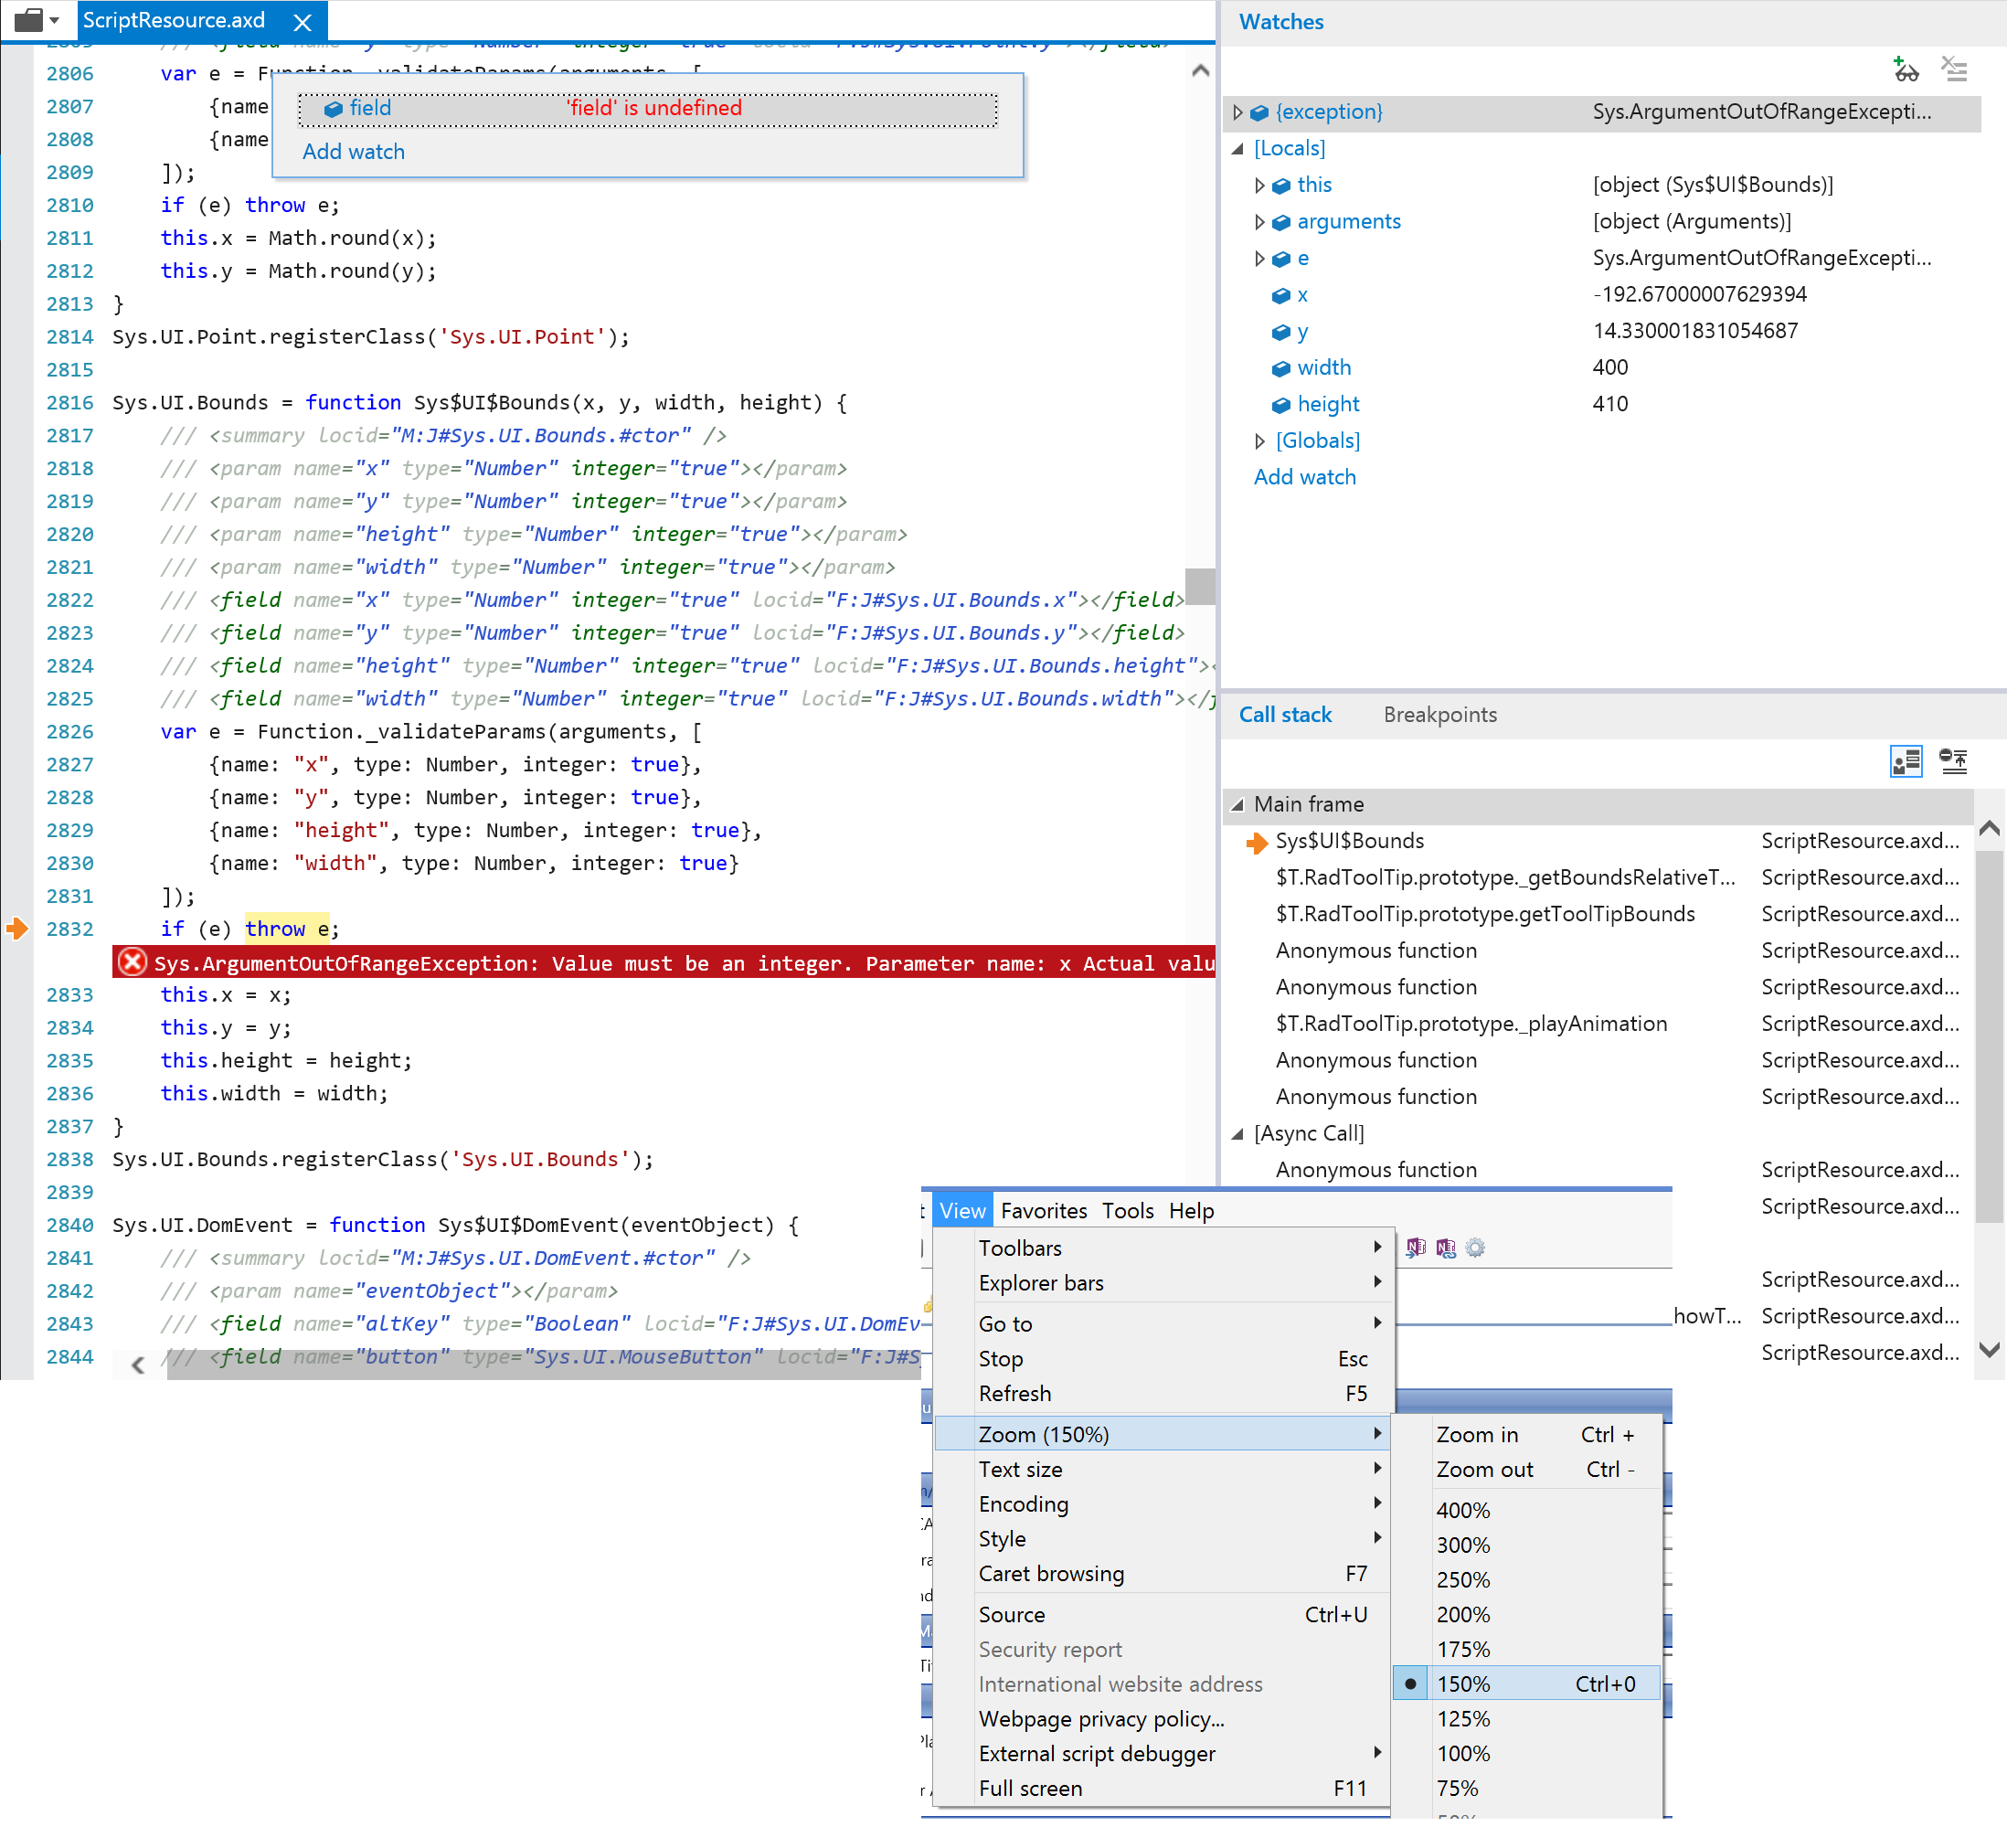The width and height of the screenshot is (2007, 1848).
Task: Expand the {exception} watch entry
Action: (x=1238, y=112)
